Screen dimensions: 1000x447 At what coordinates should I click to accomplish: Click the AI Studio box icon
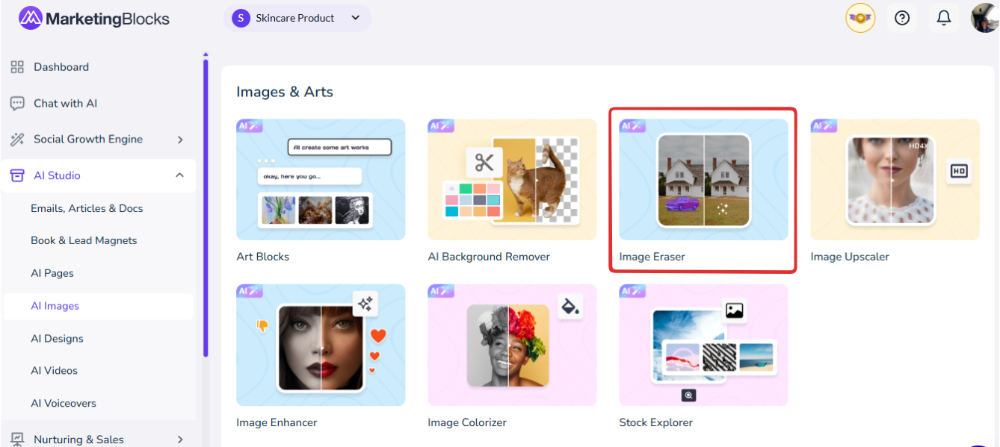tap(17, 175)
